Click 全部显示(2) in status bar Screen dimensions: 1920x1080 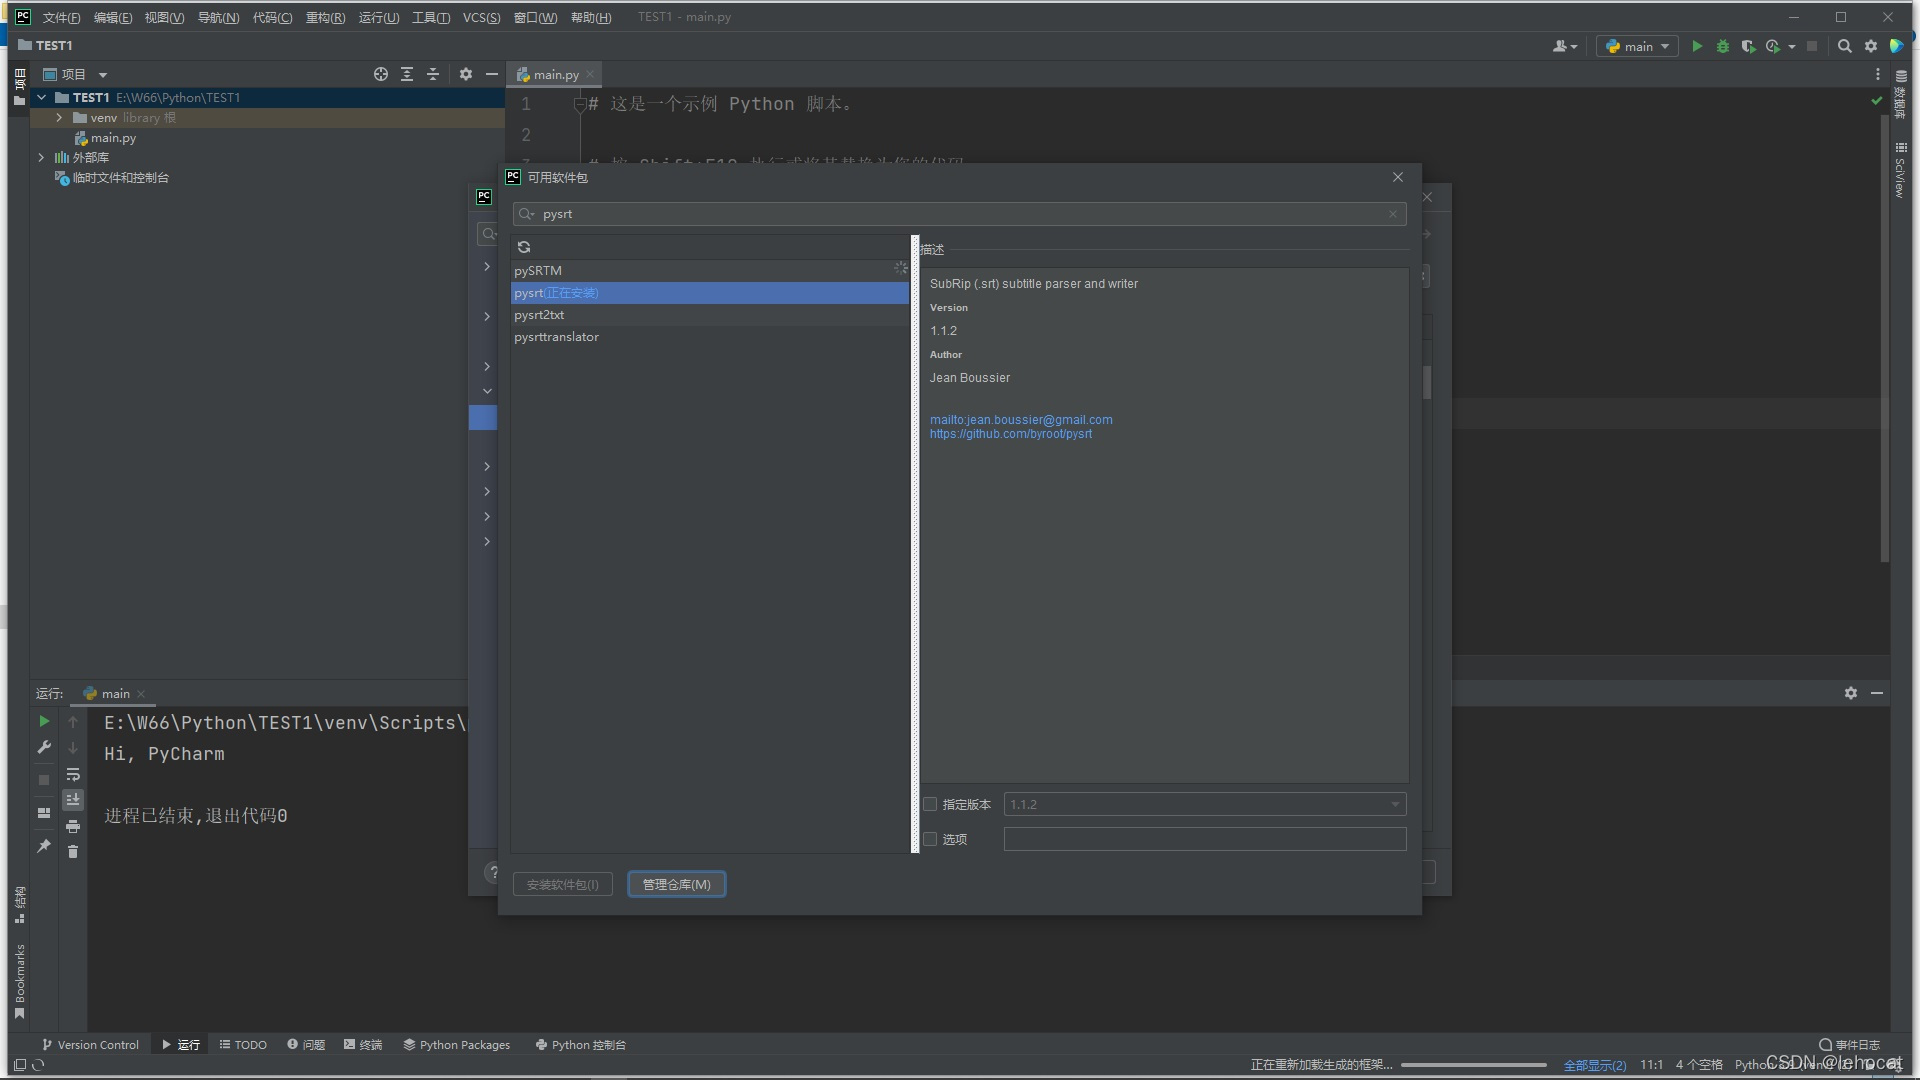coord(1595,1065)
